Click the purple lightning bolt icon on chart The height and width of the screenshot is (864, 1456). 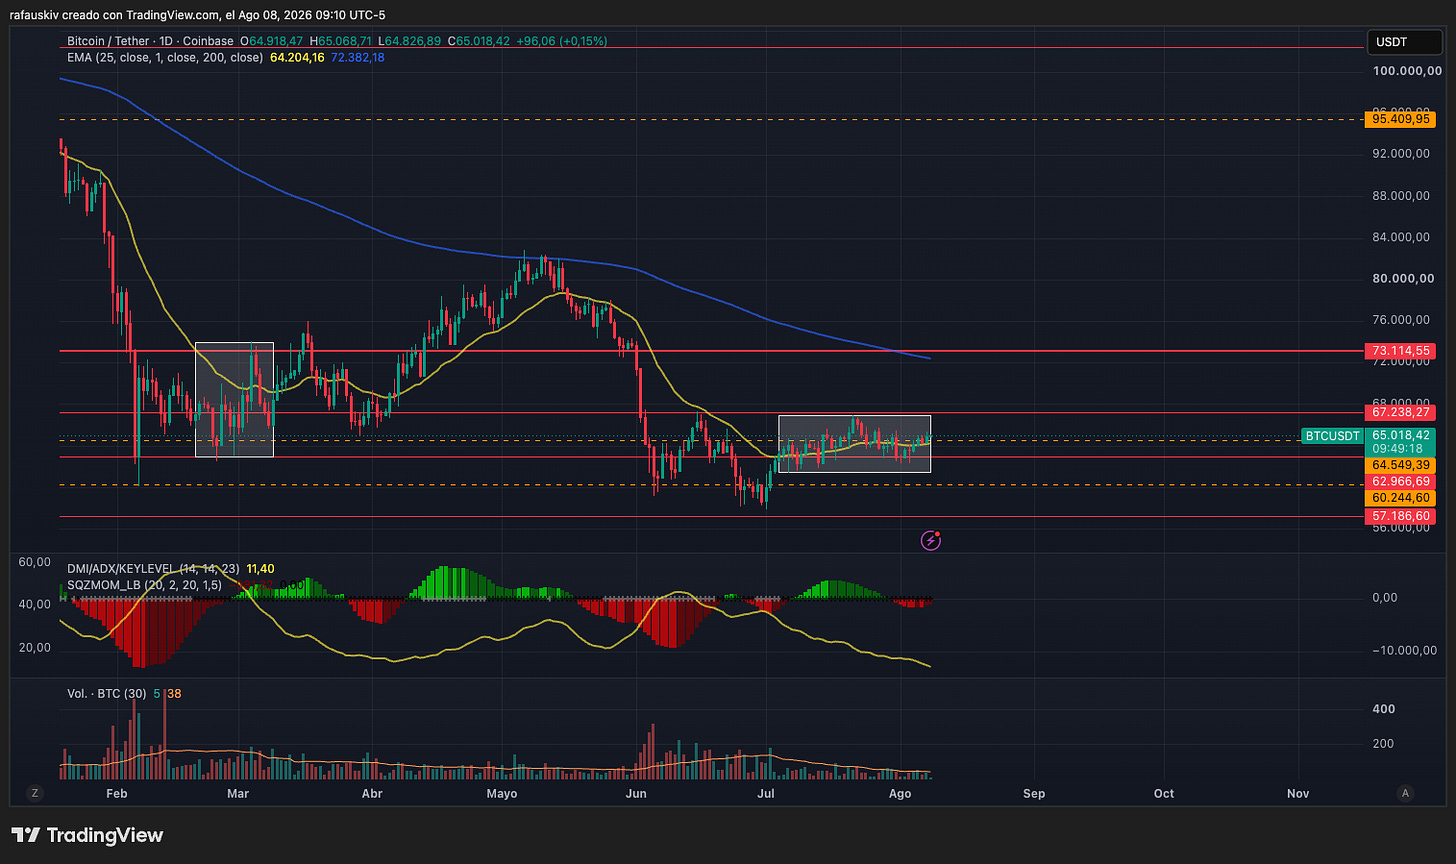click(x=931, y=540)
